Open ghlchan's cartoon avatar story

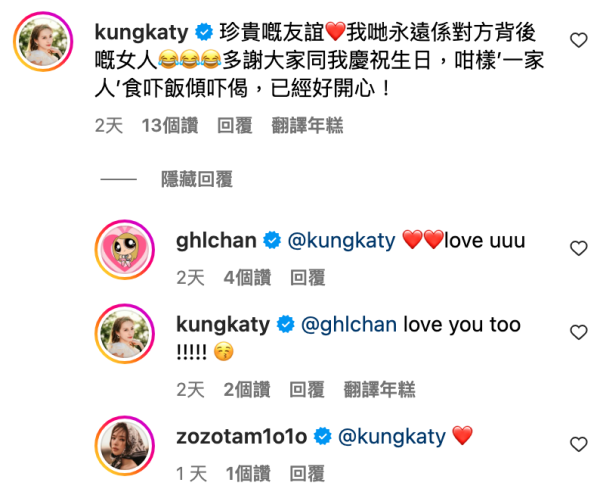[x=125, y=249]
